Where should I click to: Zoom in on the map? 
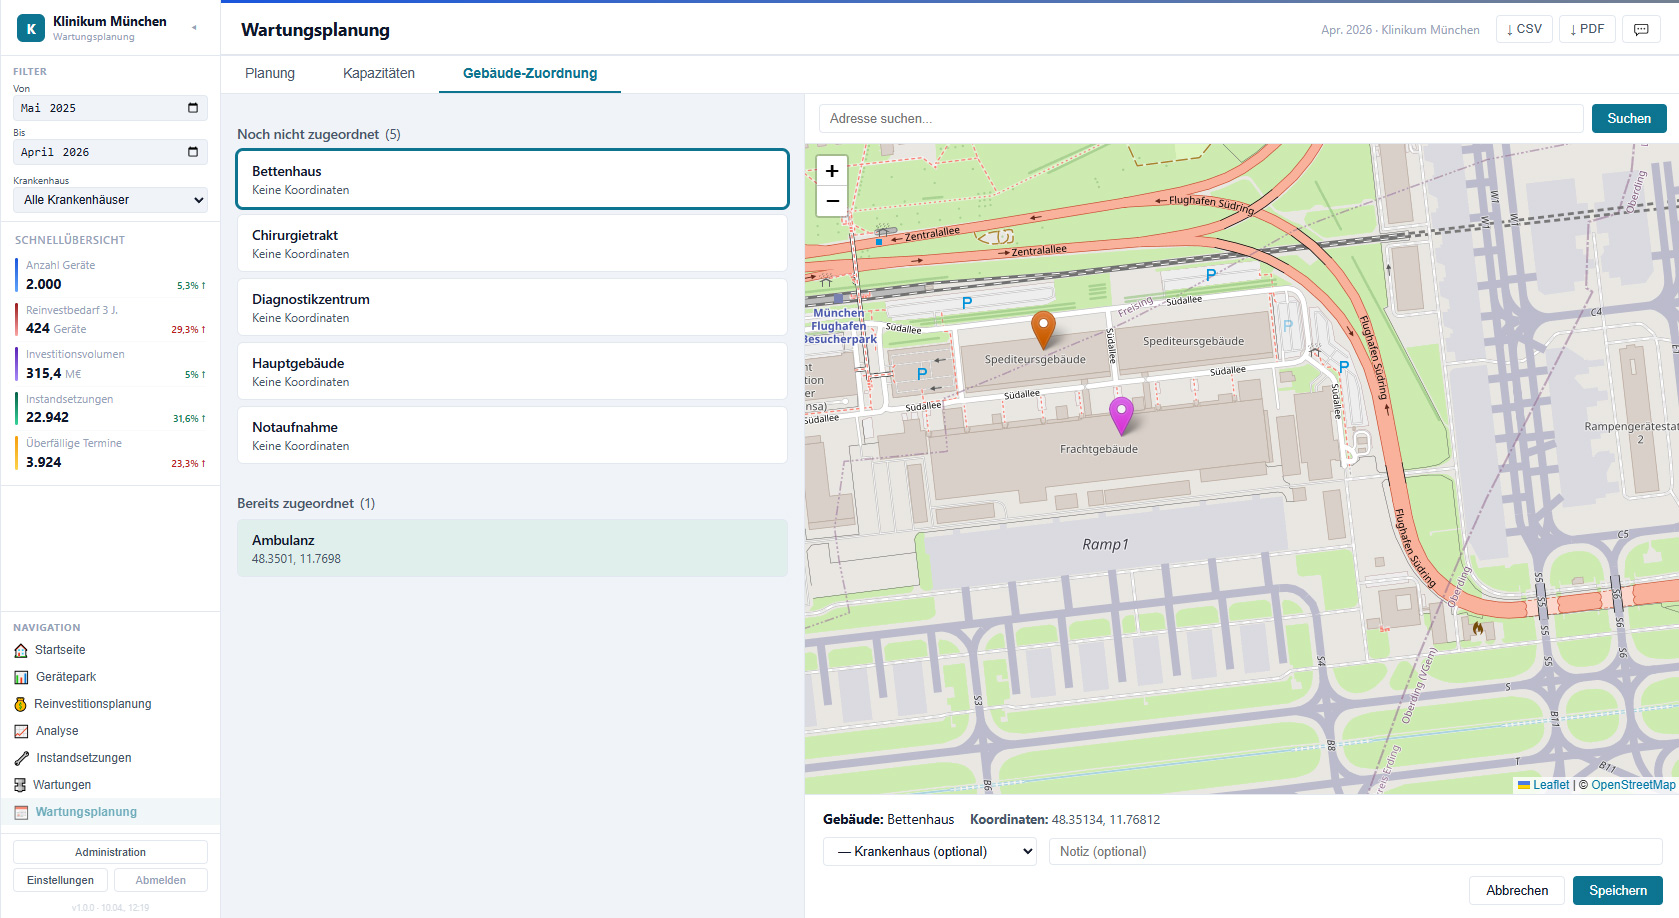(832, 171)
